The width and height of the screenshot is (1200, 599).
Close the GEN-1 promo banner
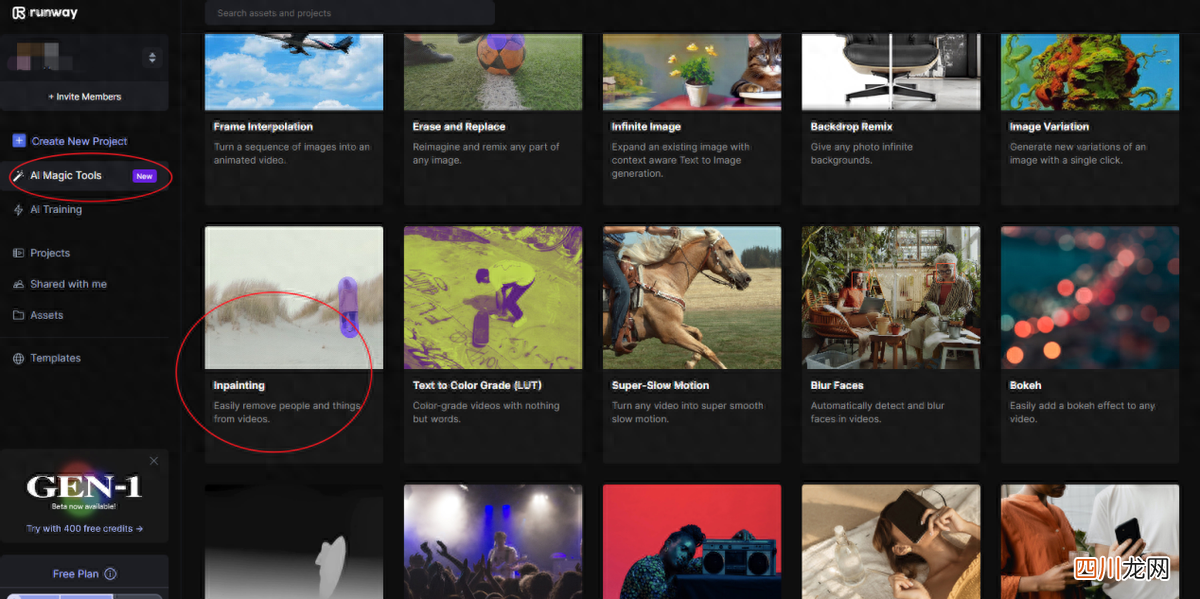[154, 461]
